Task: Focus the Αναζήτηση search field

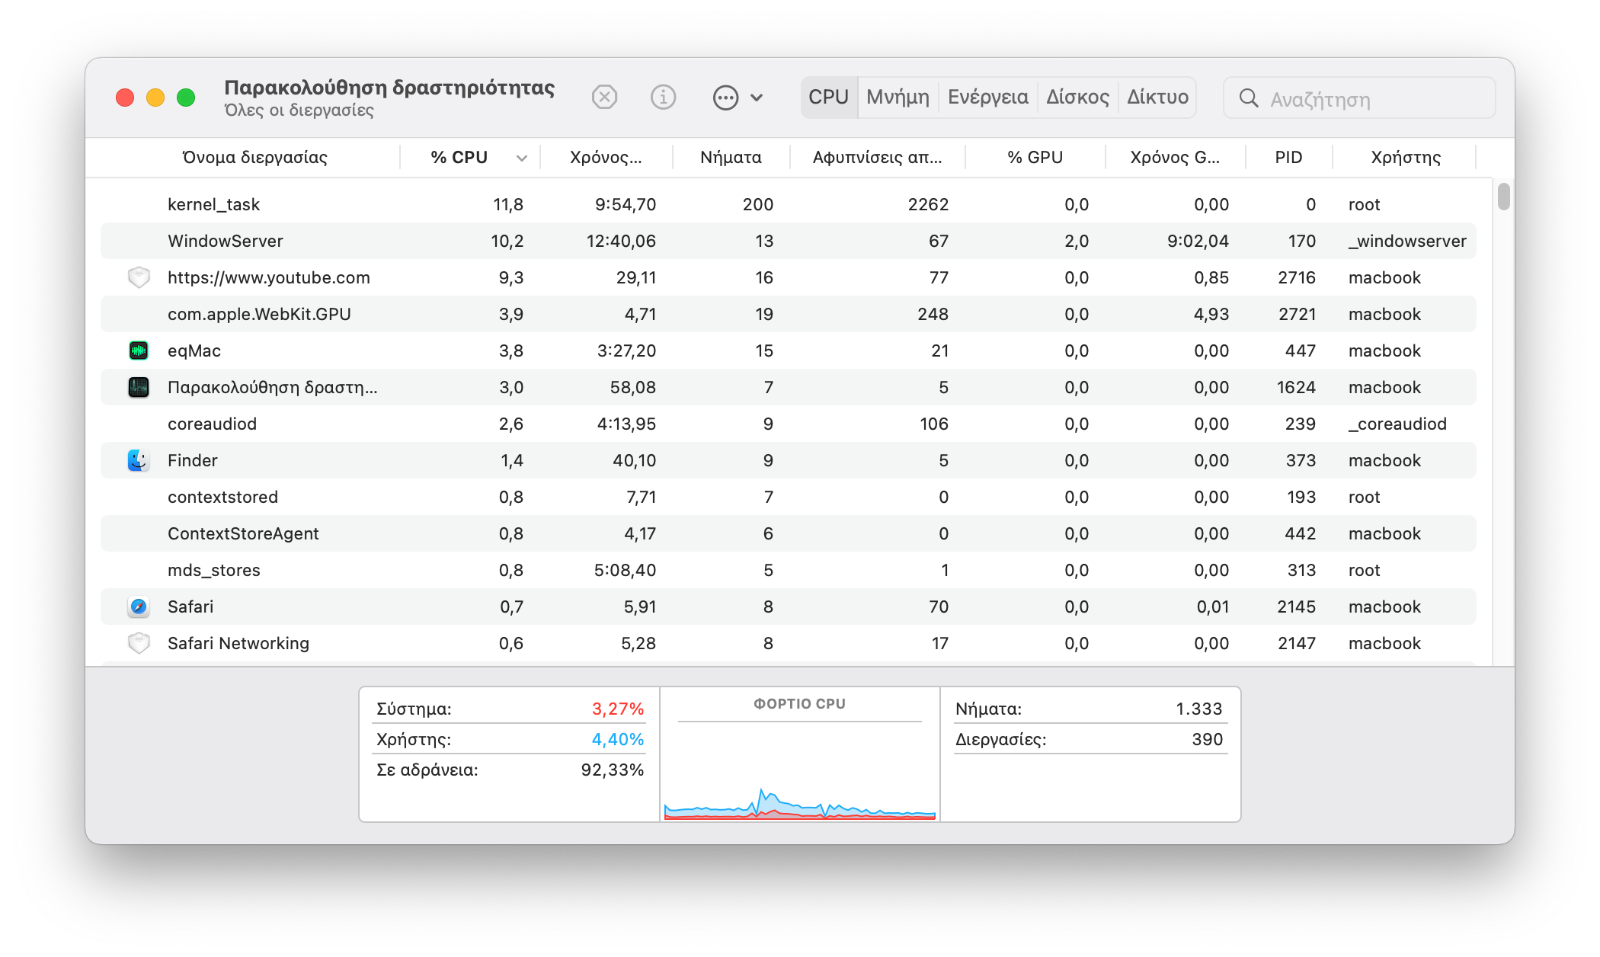Action: (x=1360, y=98)
